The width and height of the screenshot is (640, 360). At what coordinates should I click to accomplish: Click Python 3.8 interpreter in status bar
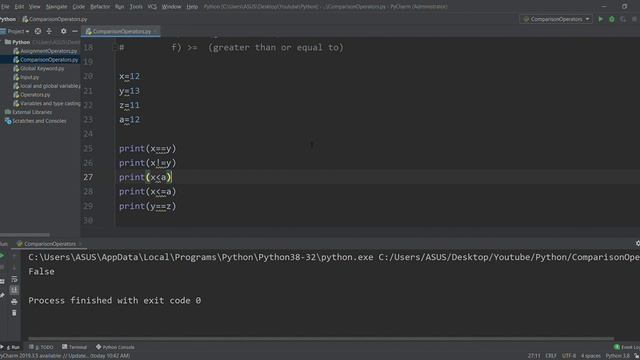coord(618,356)
